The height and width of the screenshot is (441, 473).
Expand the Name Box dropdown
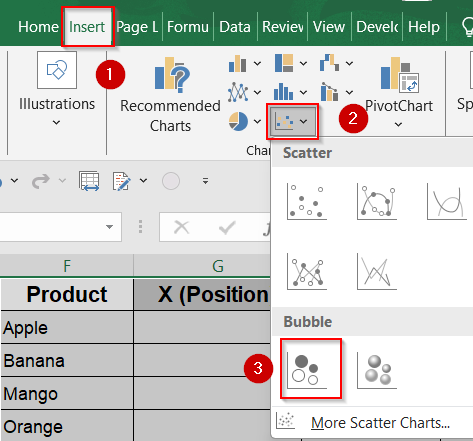point(109,227)
